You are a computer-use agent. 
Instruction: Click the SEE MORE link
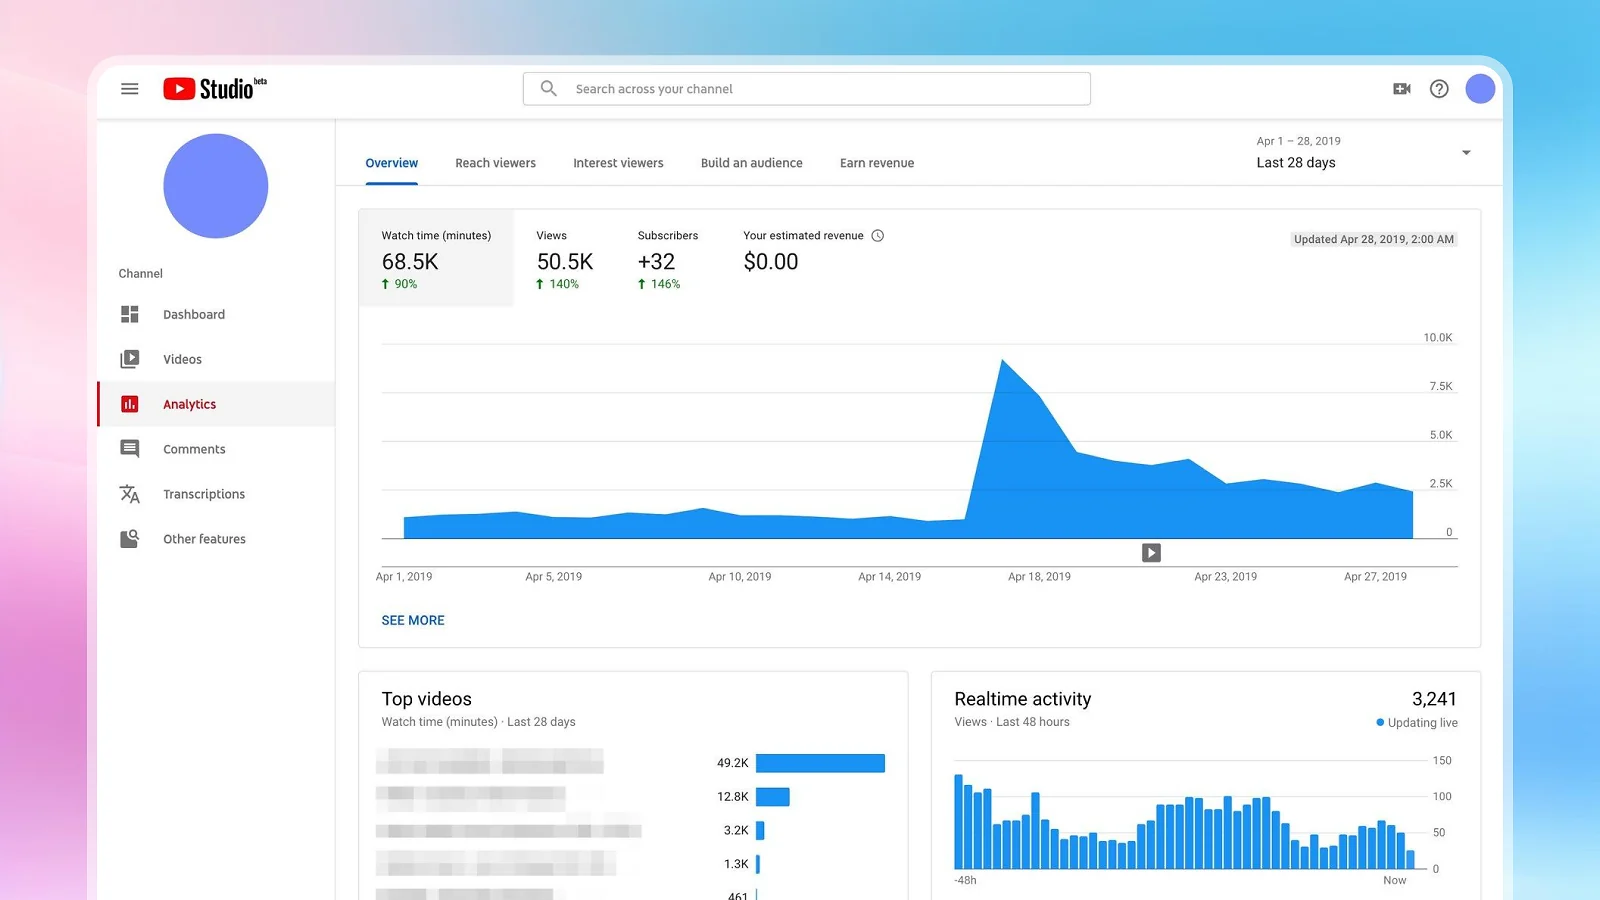click(x=413, y=620)
